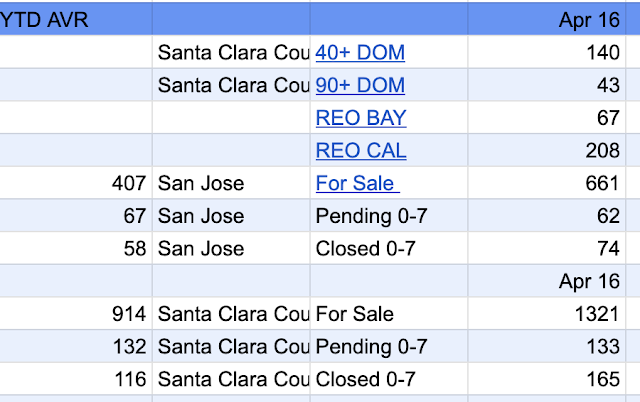Click the second Apr 16 label cell
The height and width of the screenshot is (402, 640).
pos(547,281)
